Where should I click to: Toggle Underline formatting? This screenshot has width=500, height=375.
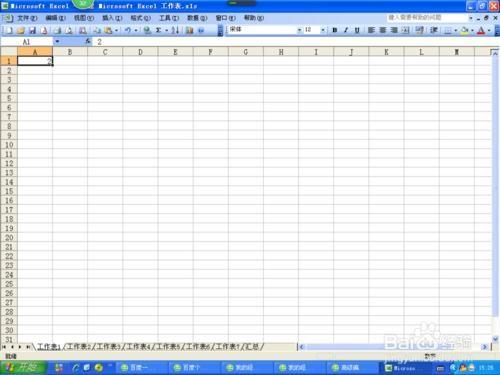357,30
